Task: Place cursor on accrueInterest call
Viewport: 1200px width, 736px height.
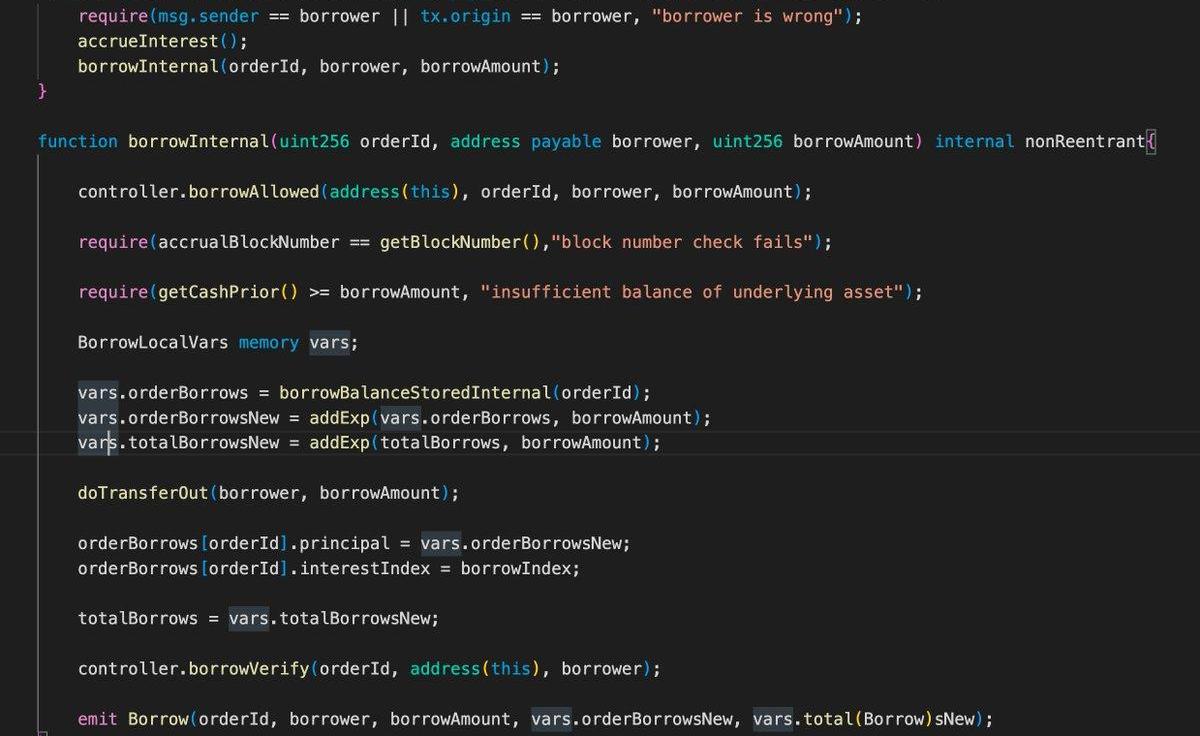Action: pyautogui.click(x=147, y=41)
